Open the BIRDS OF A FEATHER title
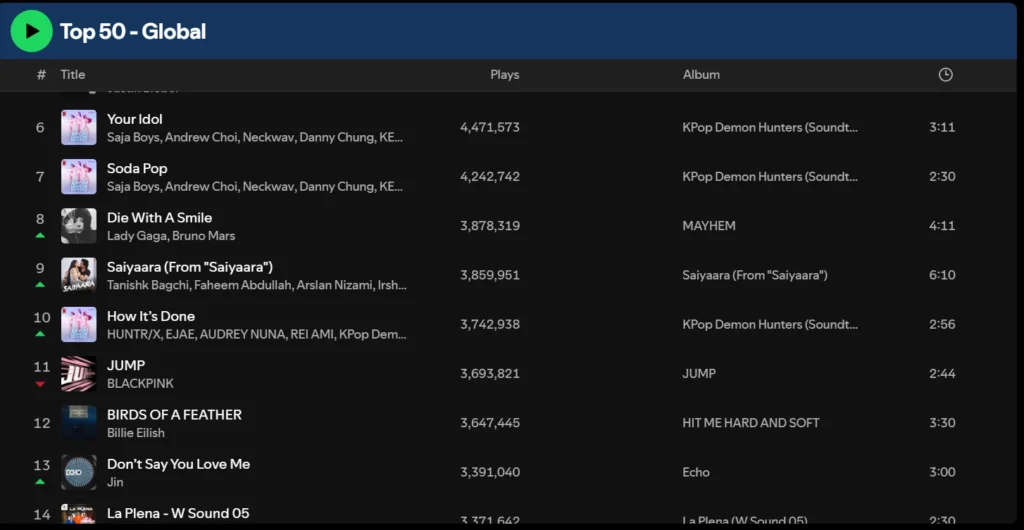The height and width of the screenshot is (530, 1024). (174, 415)
